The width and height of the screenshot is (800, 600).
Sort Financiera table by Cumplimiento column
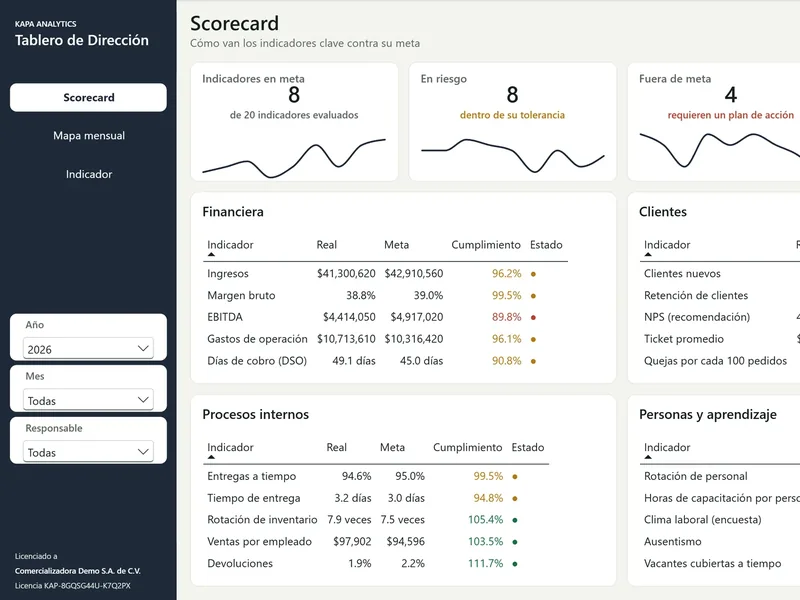tap(486, 245)
